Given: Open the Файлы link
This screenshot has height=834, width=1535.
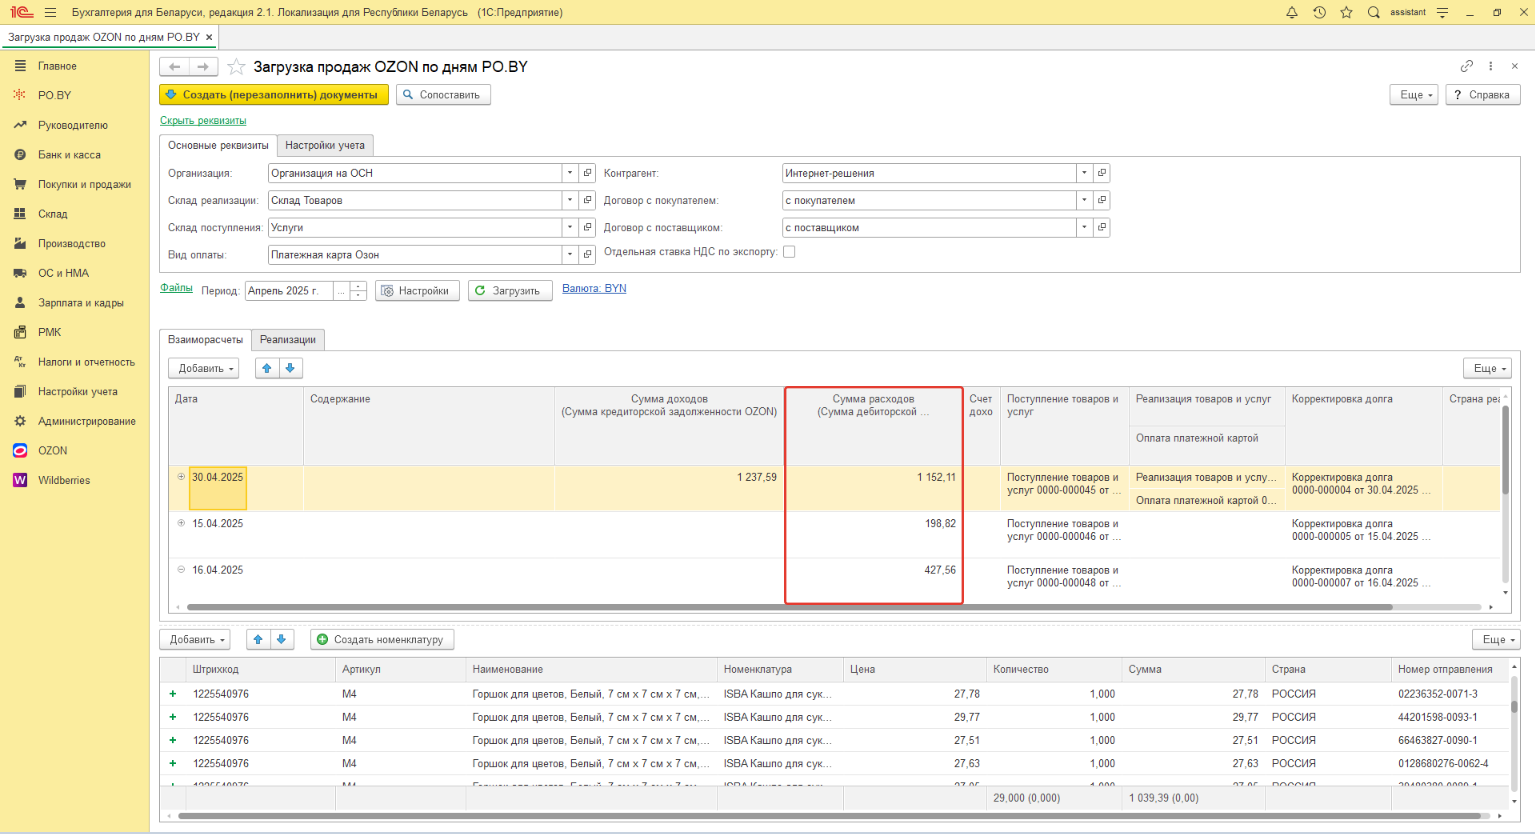Looking at the screenshot, I should 176,288.
